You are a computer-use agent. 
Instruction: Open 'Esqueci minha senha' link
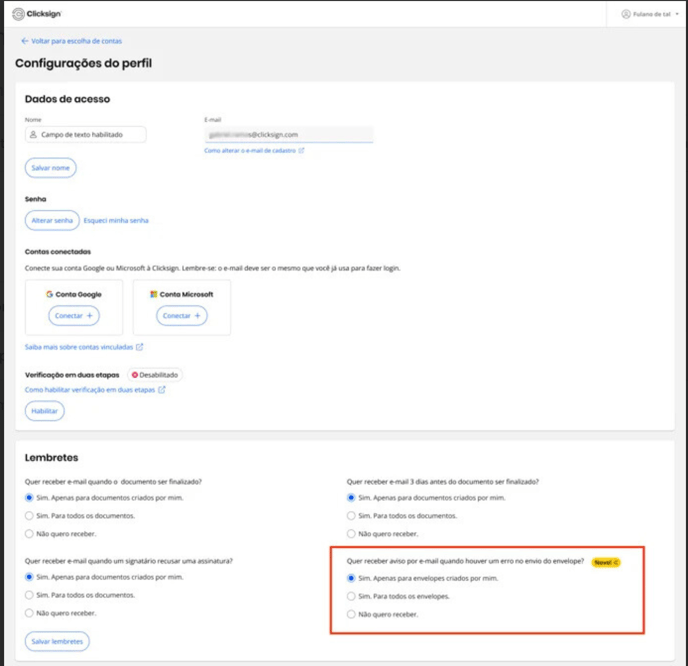[116, 220]
